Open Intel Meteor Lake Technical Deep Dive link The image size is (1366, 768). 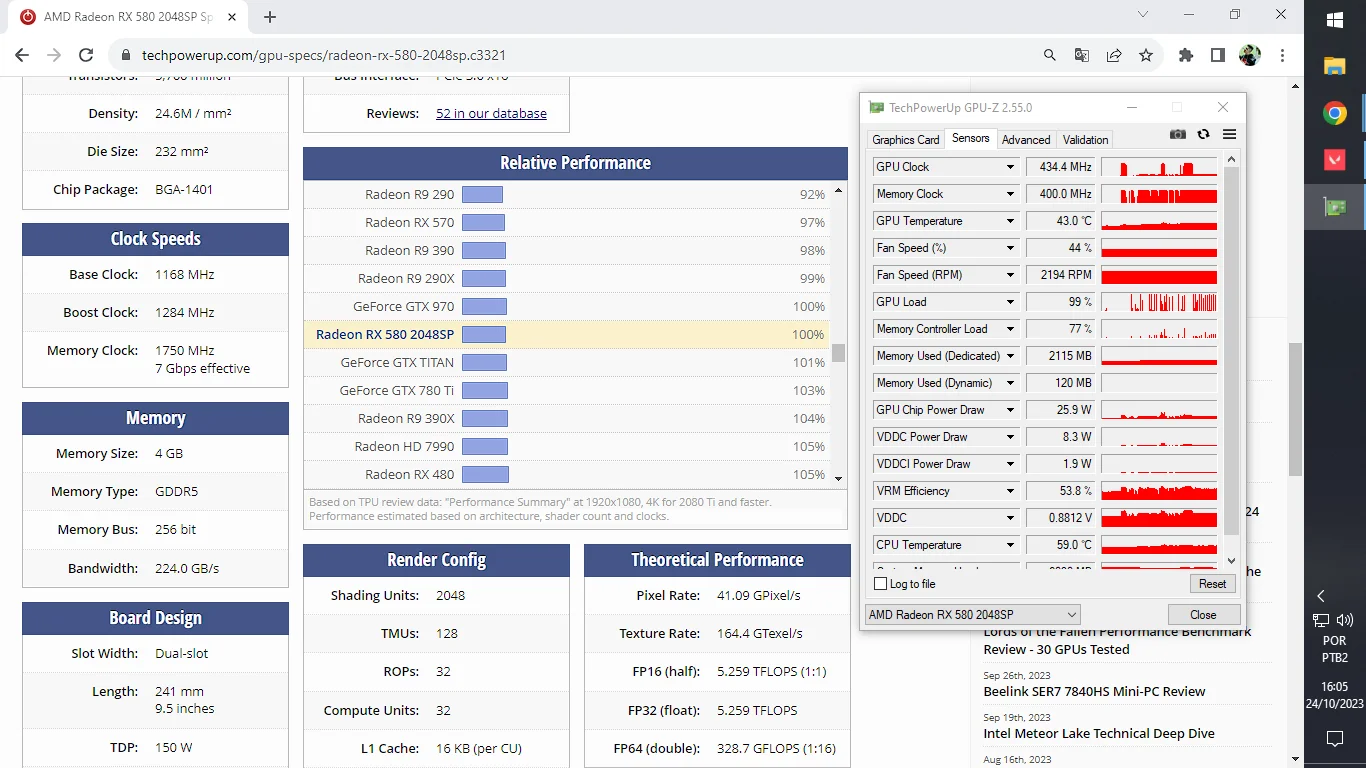tap(1099, 733)
